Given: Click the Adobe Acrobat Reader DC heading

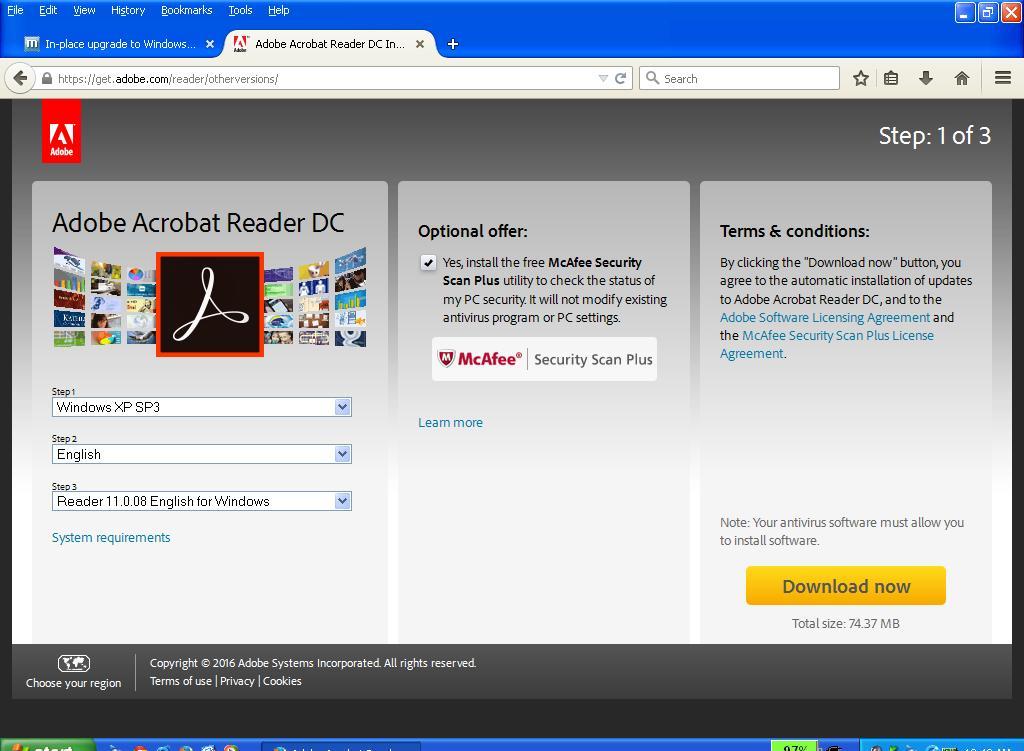Looking at the screenshot, I should point(199,223).
